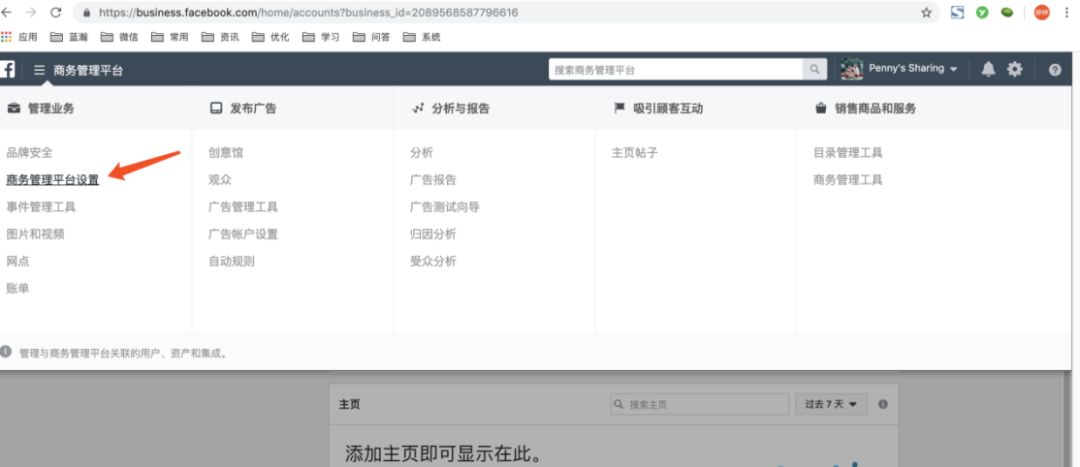Go back to the previous page in the browser
The width and height of the screenshot is (1080, 467).
6,12
